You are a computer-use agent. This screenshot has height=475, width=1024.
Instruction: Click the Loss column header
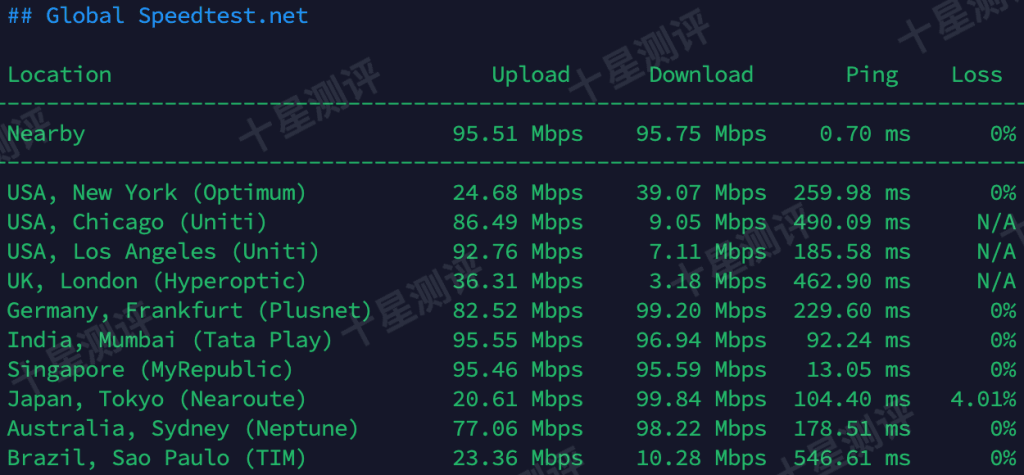coord(976,75)
